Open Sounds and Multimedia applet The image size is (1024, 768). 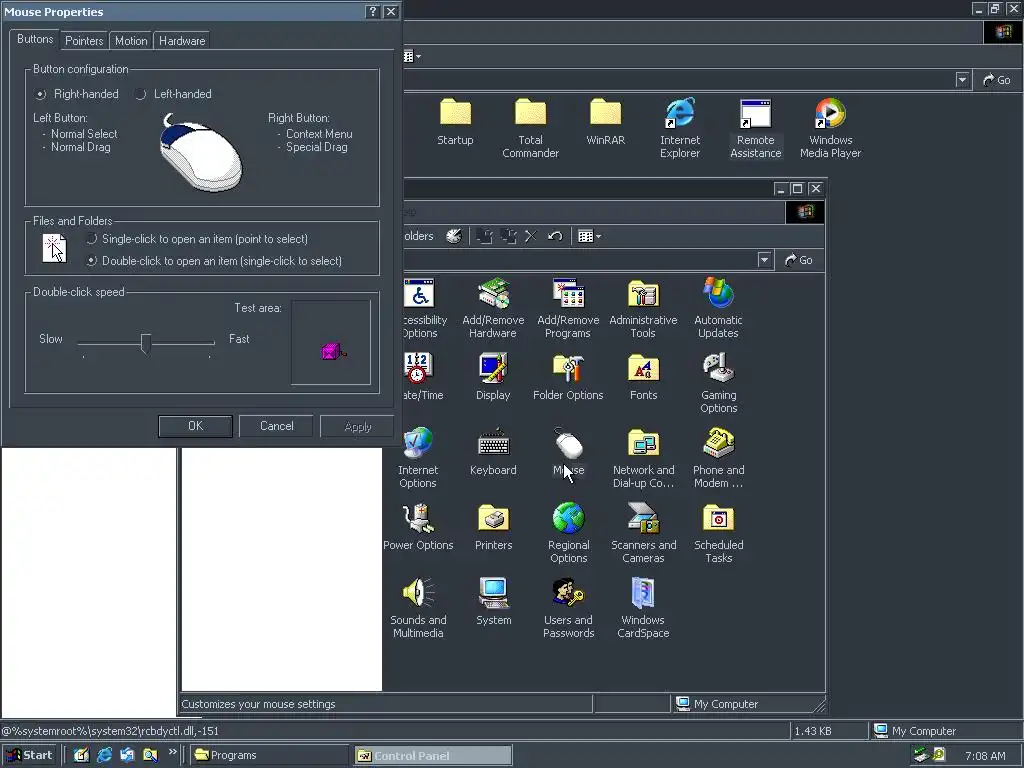click(418, 608)
